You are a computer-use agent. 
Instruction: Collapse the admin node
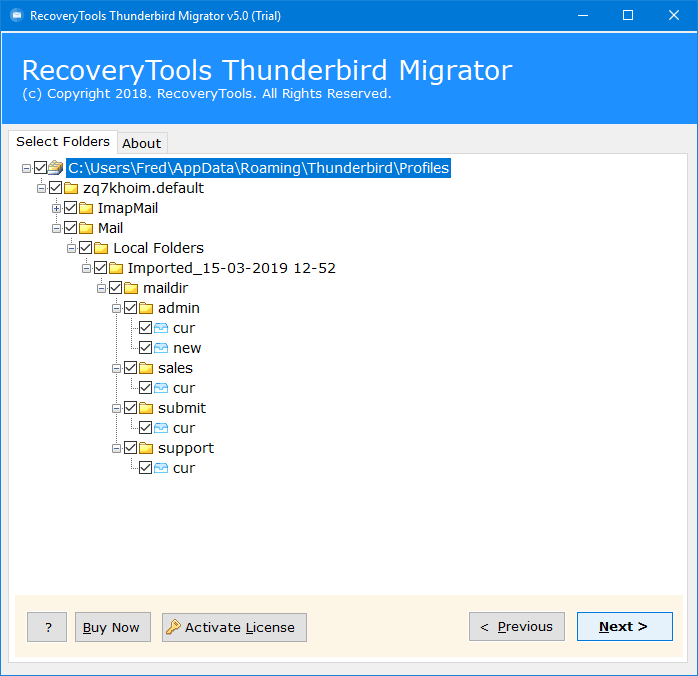tap(117, 308)
